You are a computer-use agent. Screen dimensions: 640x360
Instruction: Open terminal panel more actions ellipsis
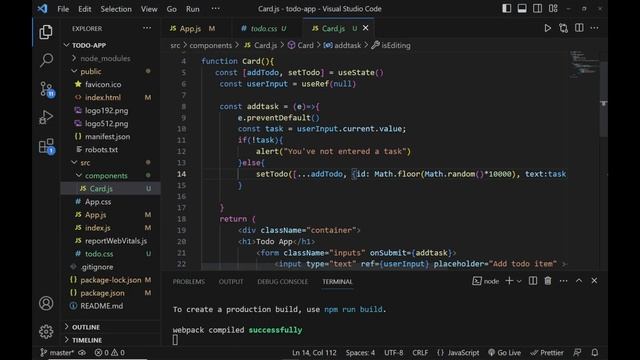pos(563,281)
